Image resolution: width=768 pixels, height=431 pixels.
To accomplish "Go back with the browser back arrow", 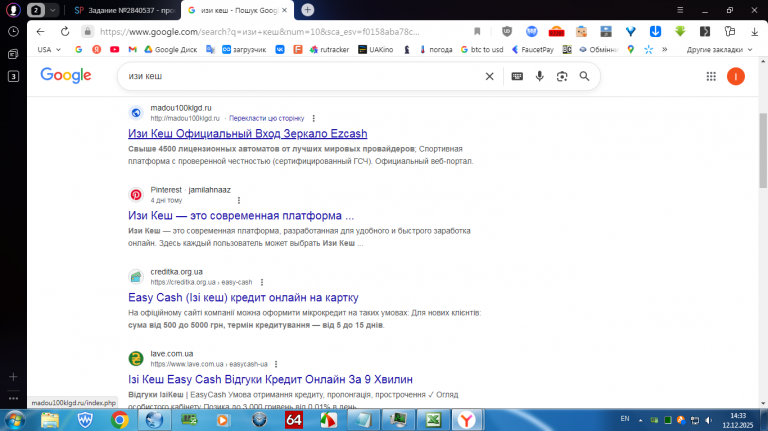I will [40, 31].
